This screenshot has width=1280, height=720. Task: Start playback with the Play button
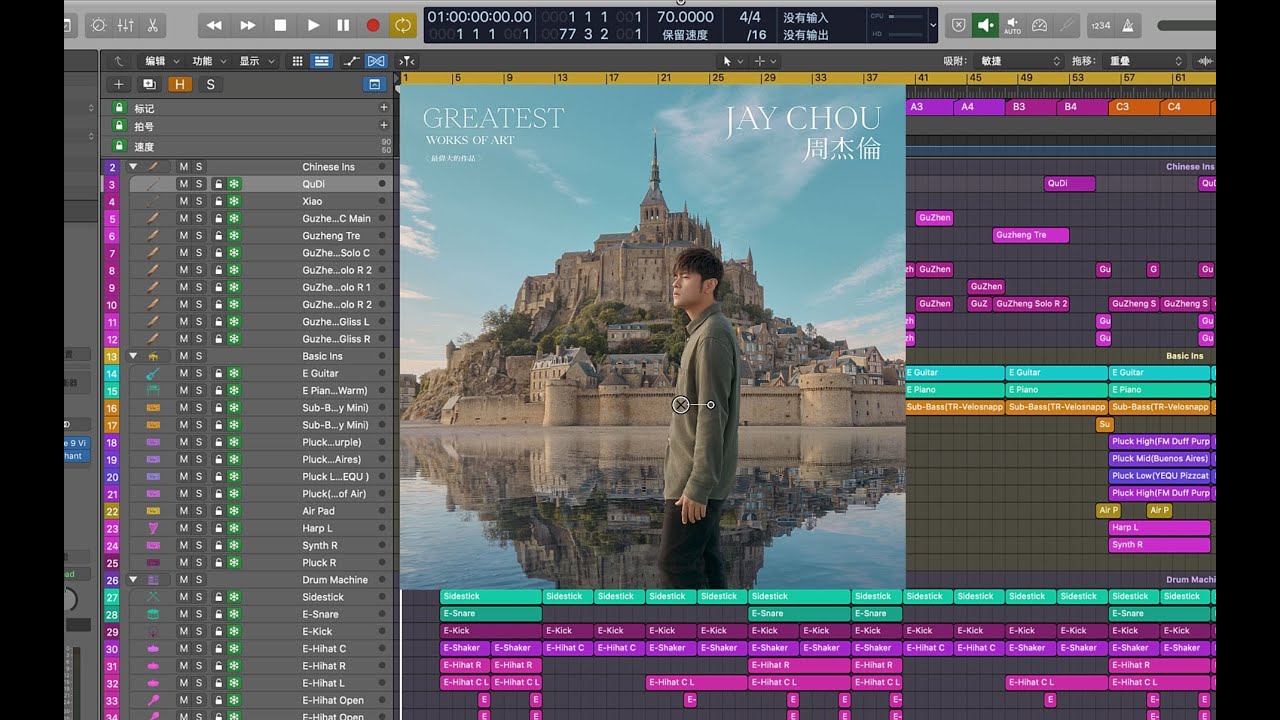coord(313,25)
